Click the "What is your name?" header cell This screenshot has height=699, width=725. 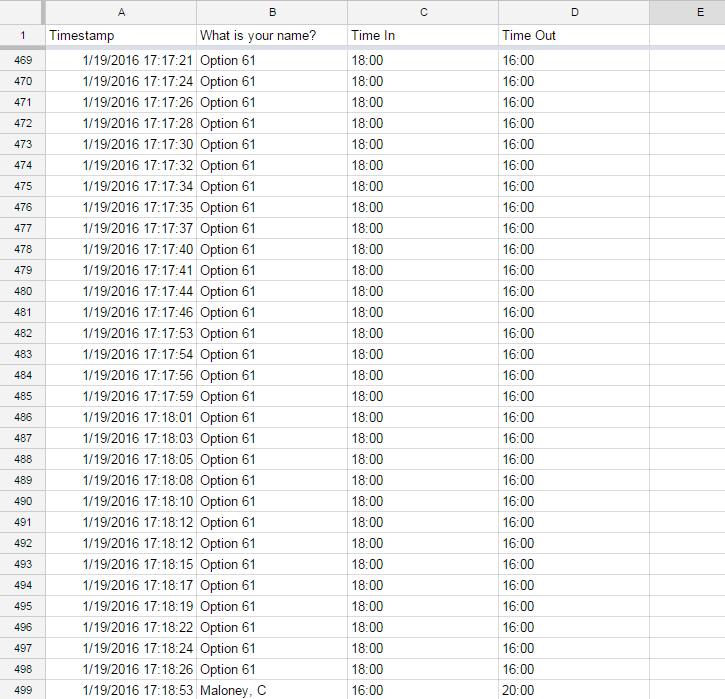[x=272, y=36]
